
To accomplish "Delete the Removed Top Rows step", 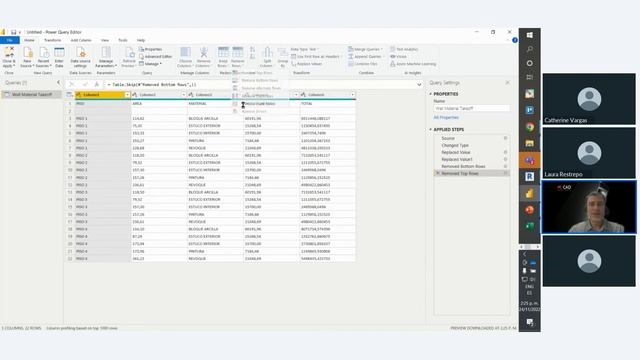I will (x=438, y=173).
